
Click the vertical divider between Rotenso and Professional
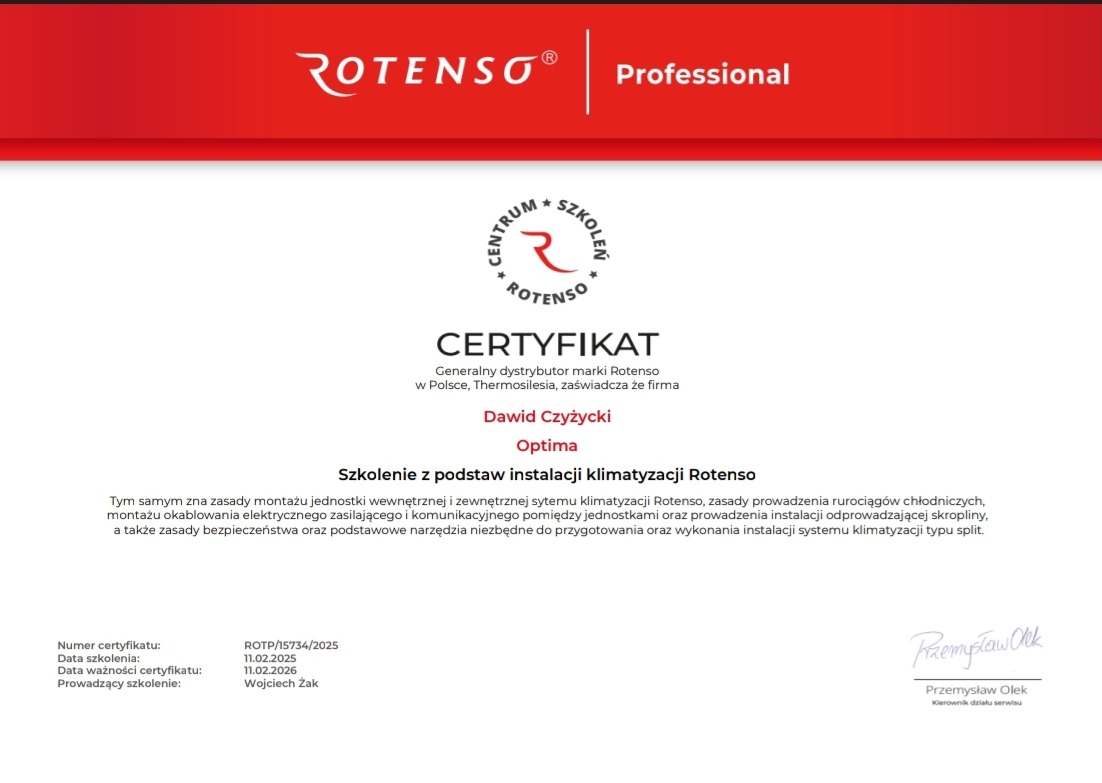coord(586,72)
